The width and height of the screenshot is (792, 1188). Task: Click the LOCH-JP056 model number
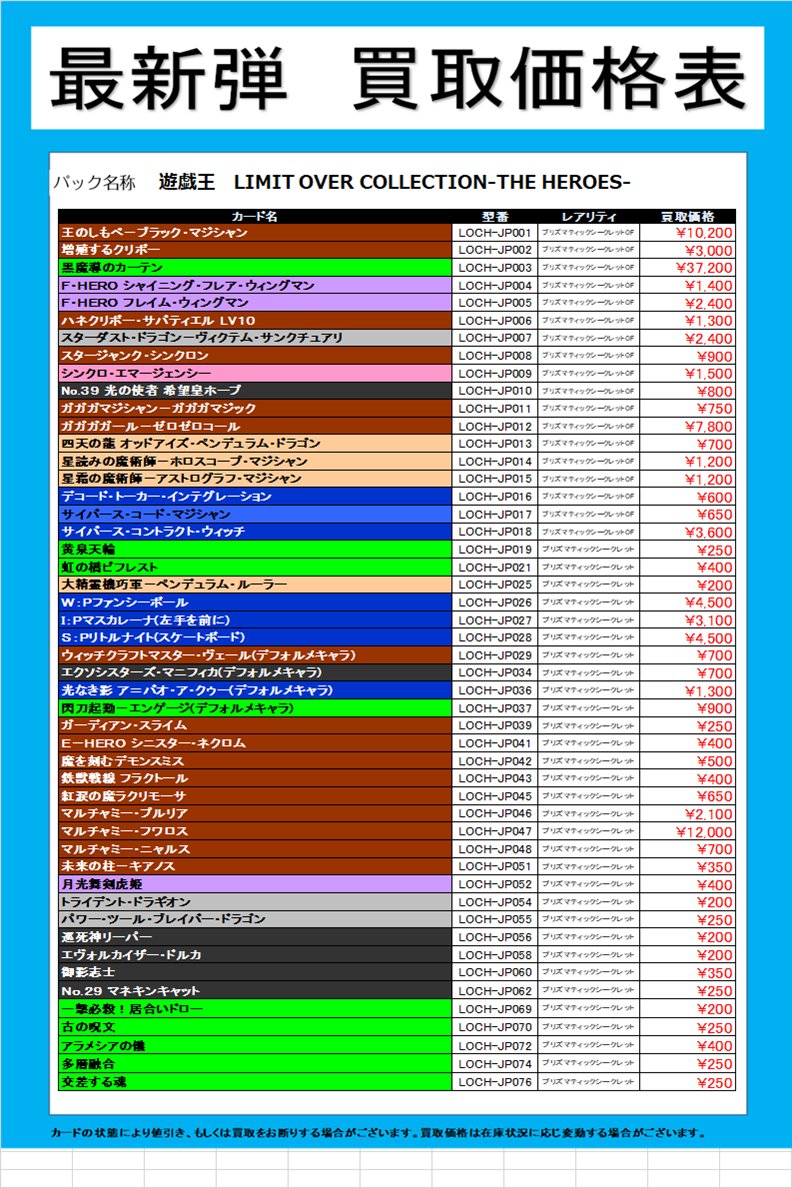tap(495, 936)
